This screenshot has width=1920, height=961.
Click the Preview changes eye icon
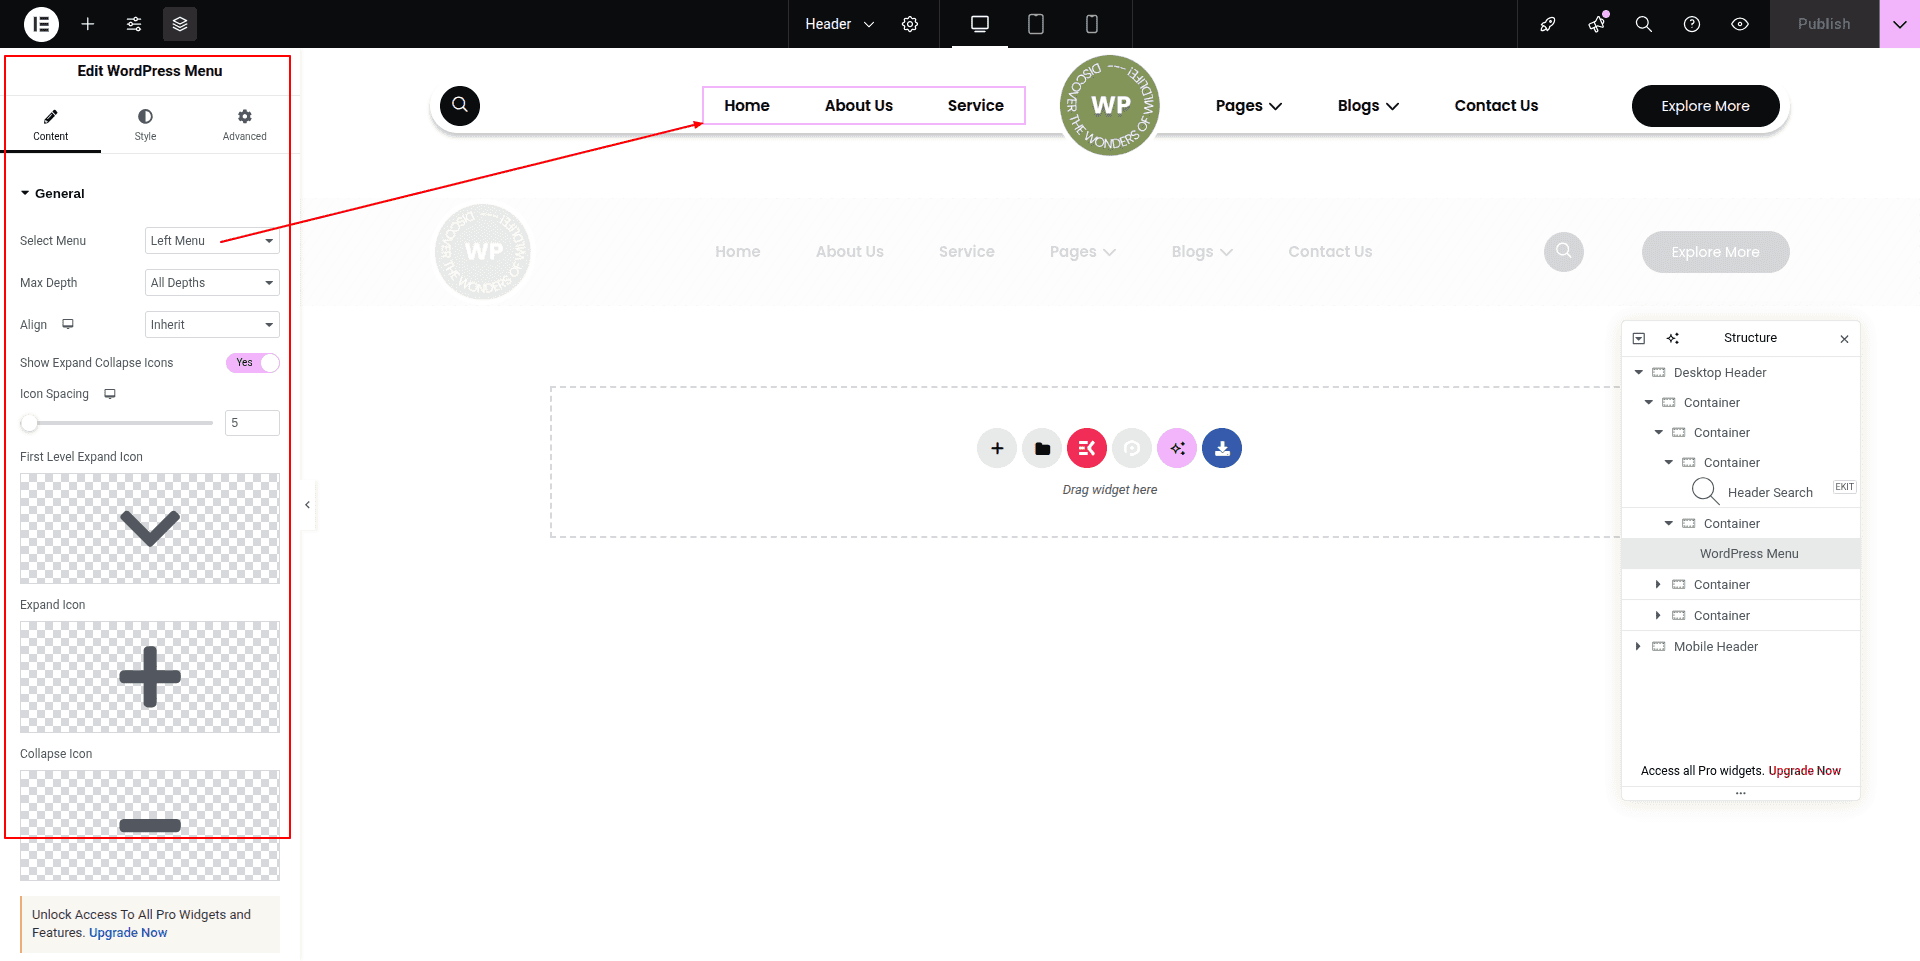click(x=1740, y=24)
